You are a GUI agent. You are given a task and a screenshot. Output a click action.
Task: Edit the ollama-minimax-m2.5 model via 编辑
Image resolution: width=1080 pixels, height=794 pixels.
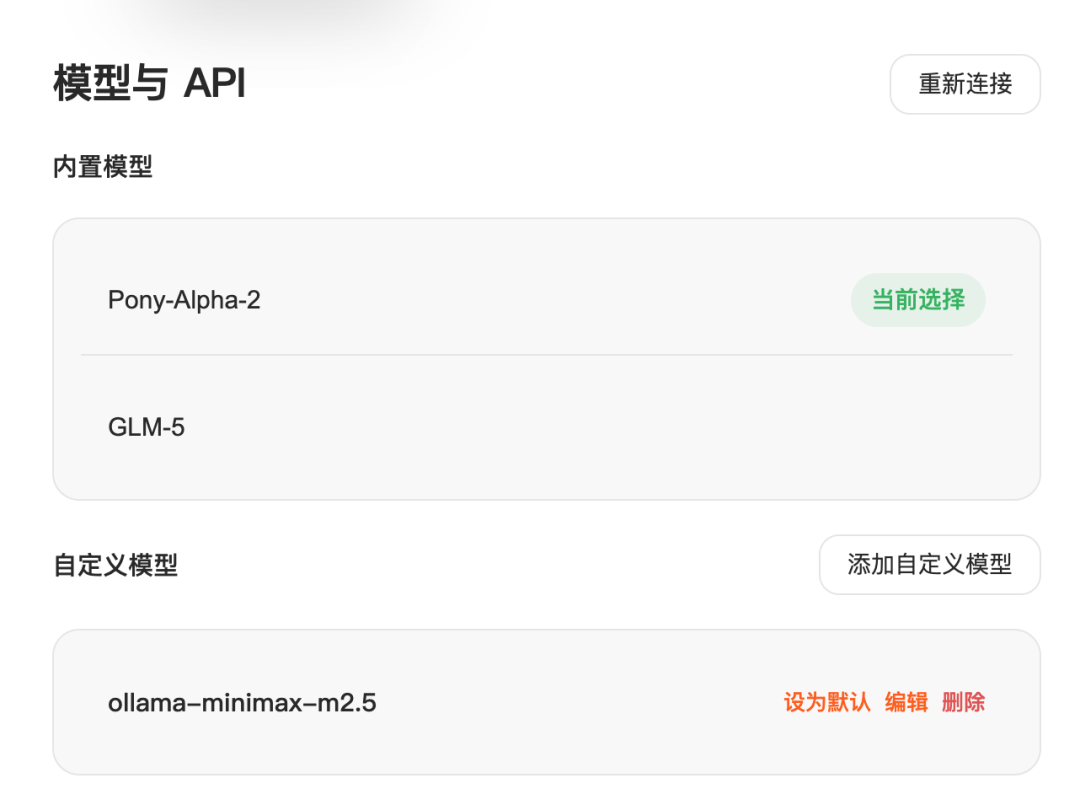[906, 702]
